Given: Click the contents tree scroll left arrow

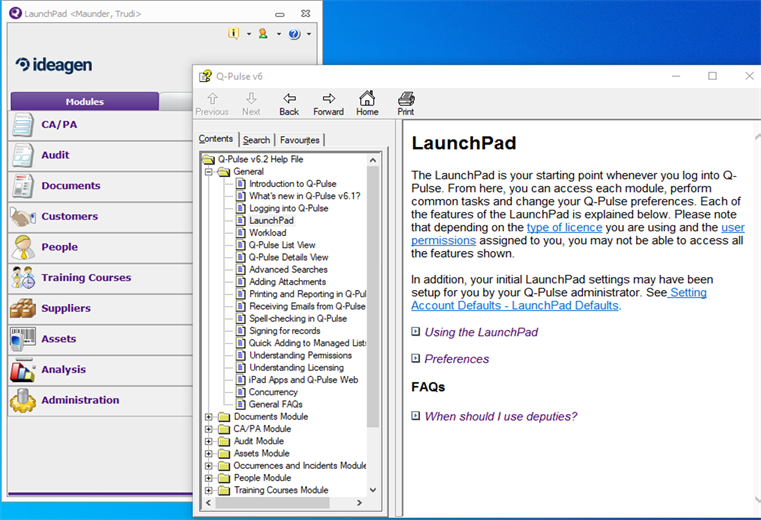Looking at the screenshot, I should [209, 503].
